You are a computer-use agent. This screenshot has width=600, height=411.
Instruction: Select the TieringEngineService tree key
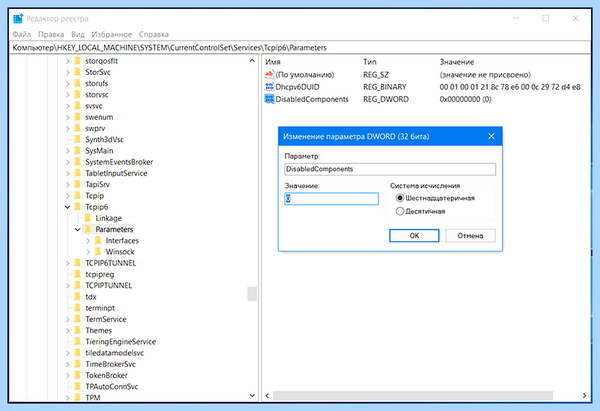tap(121, 342)
